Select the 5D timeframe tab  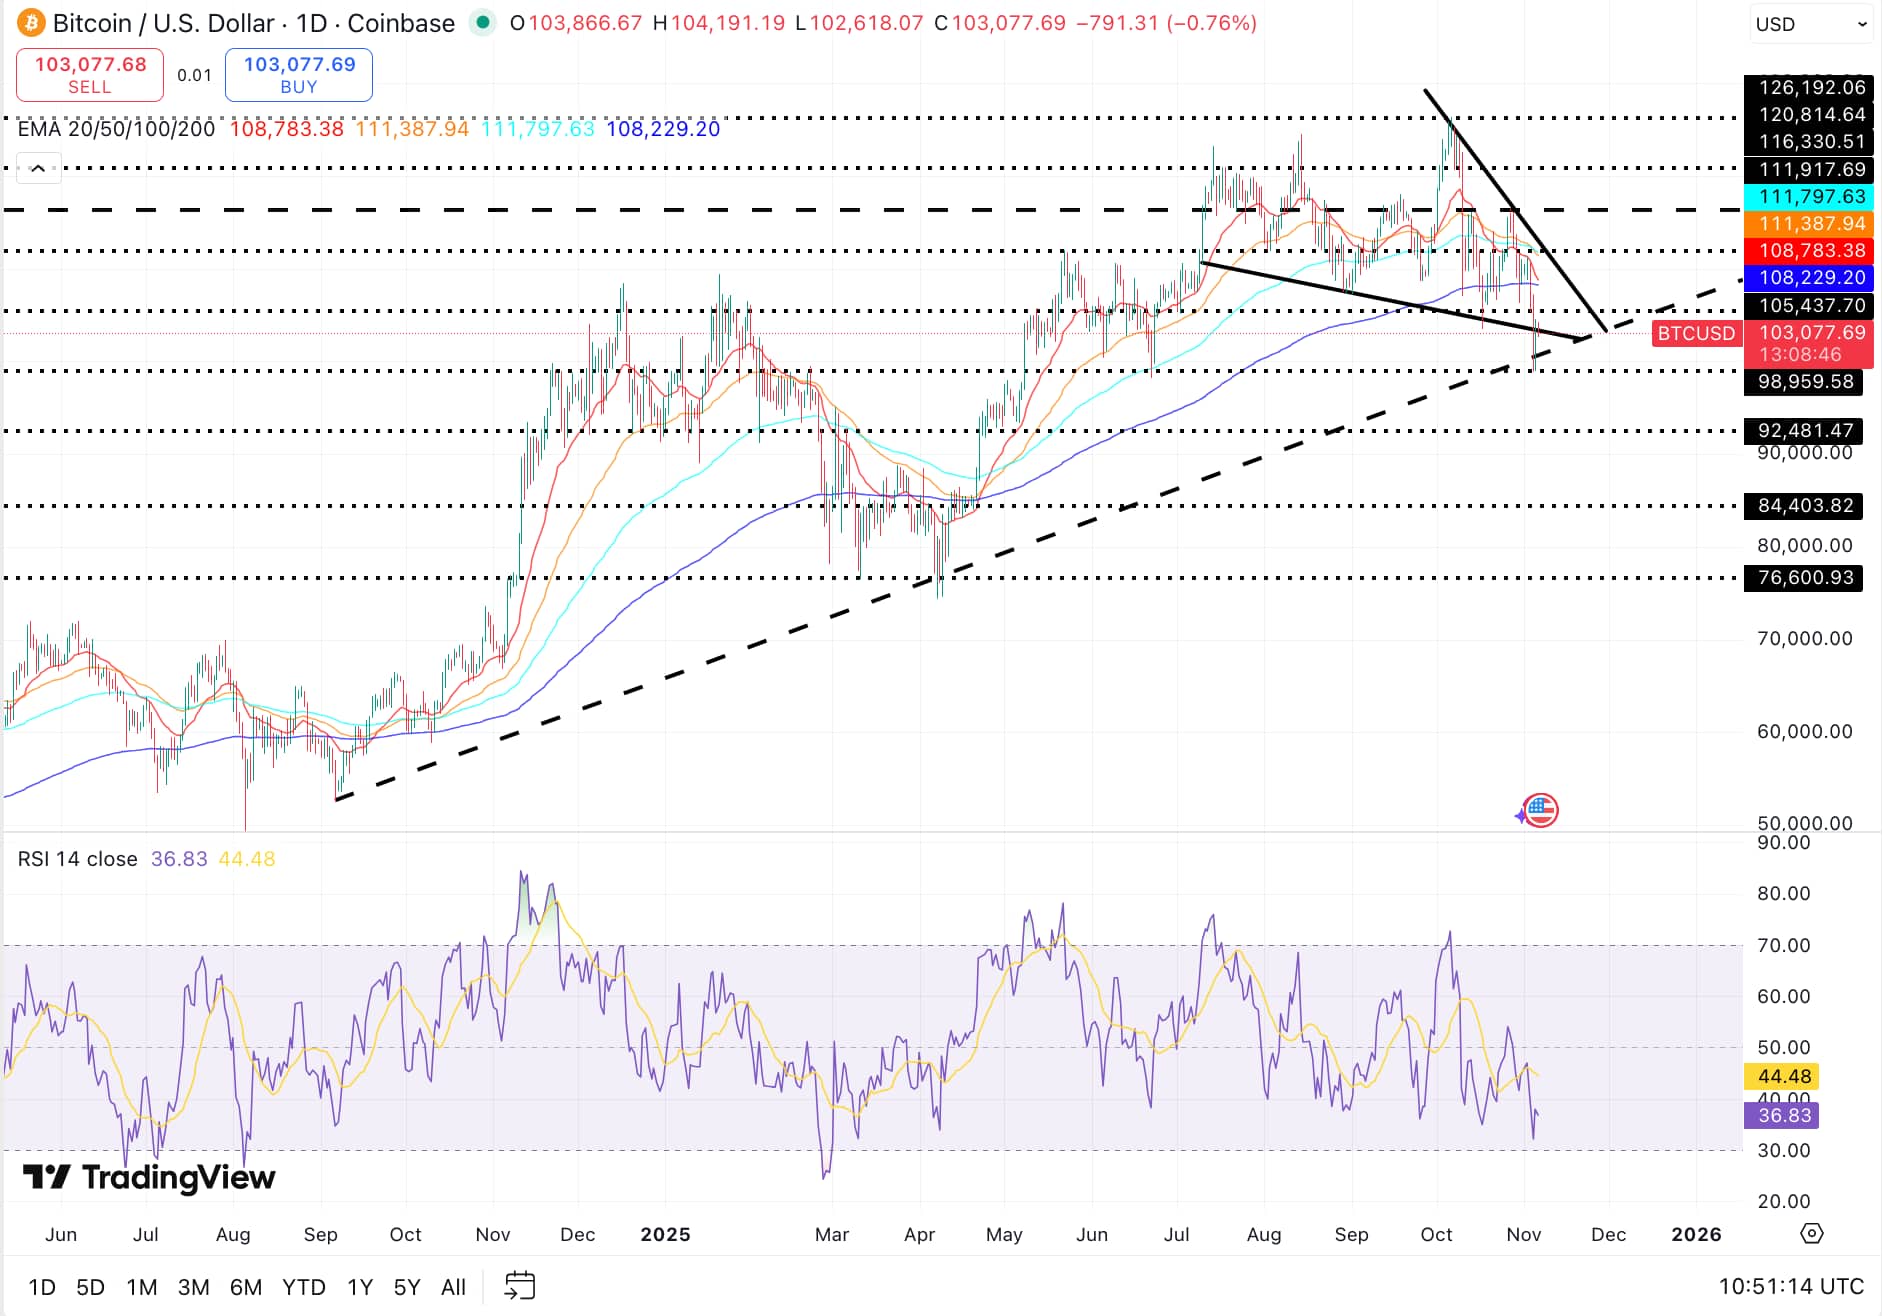click(93, 1287)
